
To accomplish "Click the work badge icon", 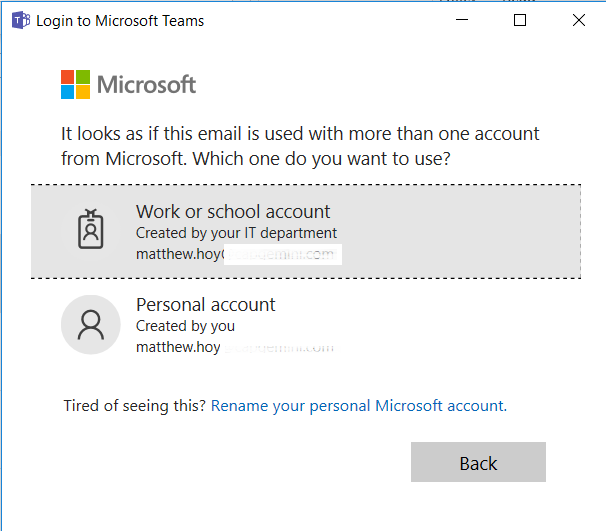I will 91,229.
